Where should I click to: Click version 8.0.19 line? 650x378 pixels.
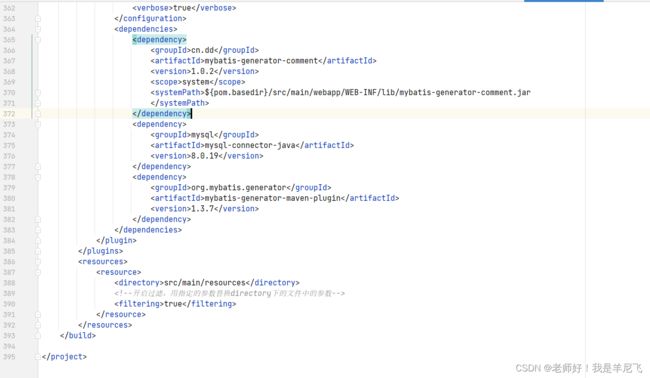207,156
